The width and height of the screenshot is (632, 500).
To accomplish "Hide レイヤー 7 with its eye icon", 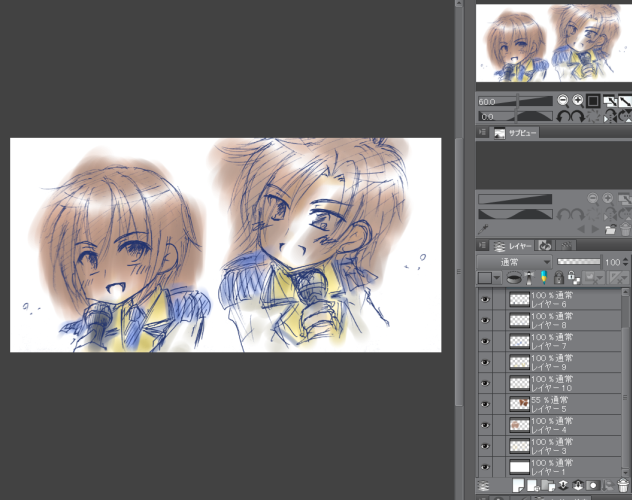I will pos(485,341).
